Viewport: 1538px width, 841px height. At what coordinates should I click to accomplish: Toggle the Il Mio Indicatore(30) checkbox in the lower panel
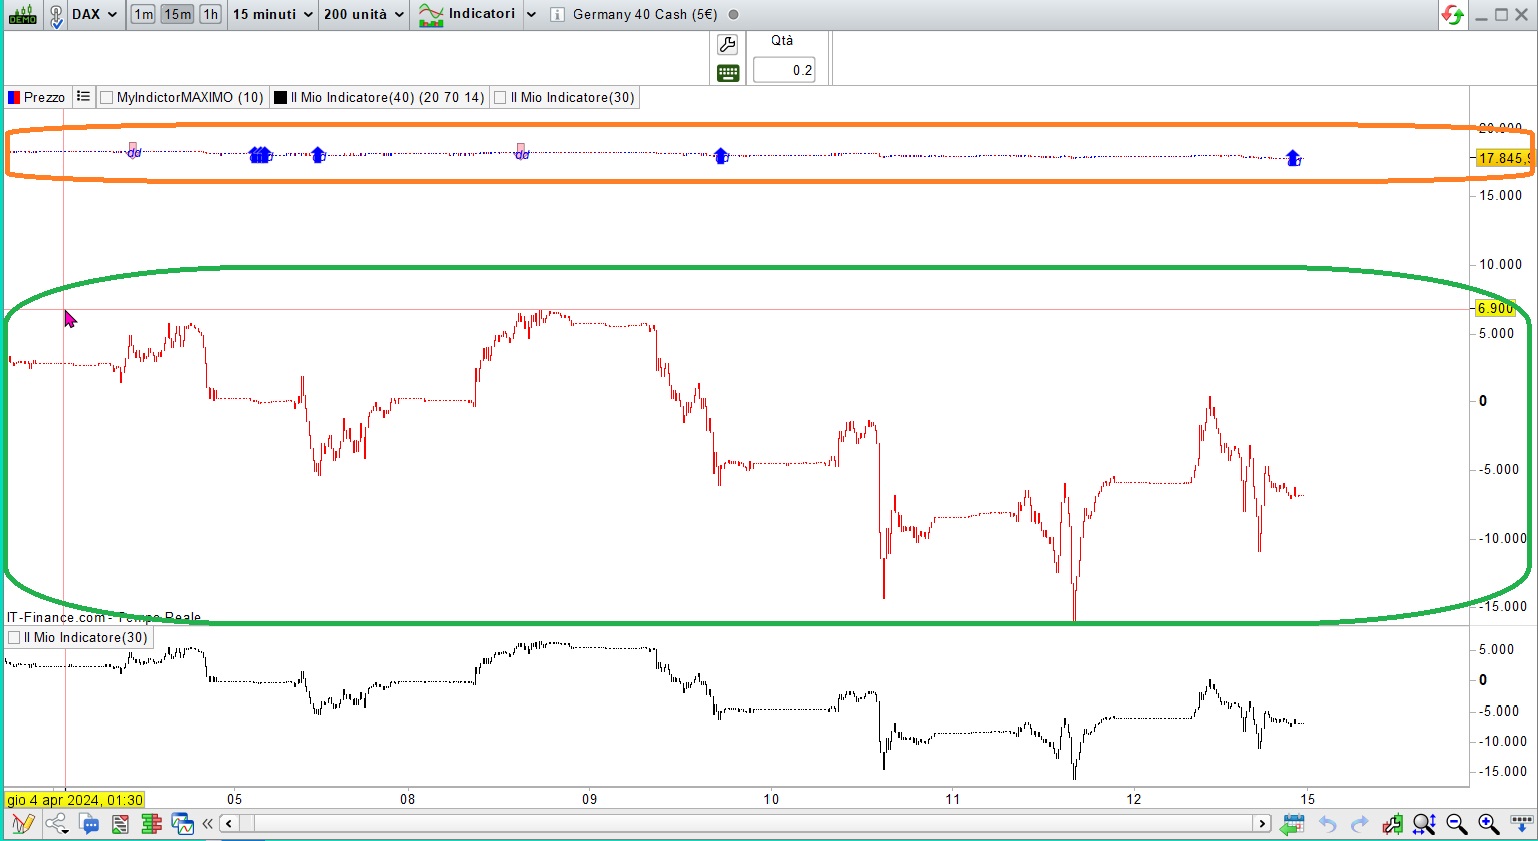tap(14, 638)
